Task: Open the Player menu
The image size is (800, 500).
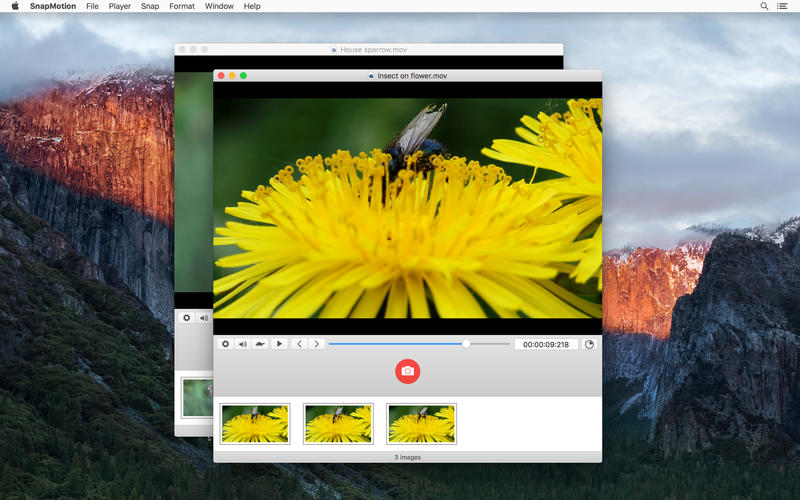Action: click(x=119, y=6)
